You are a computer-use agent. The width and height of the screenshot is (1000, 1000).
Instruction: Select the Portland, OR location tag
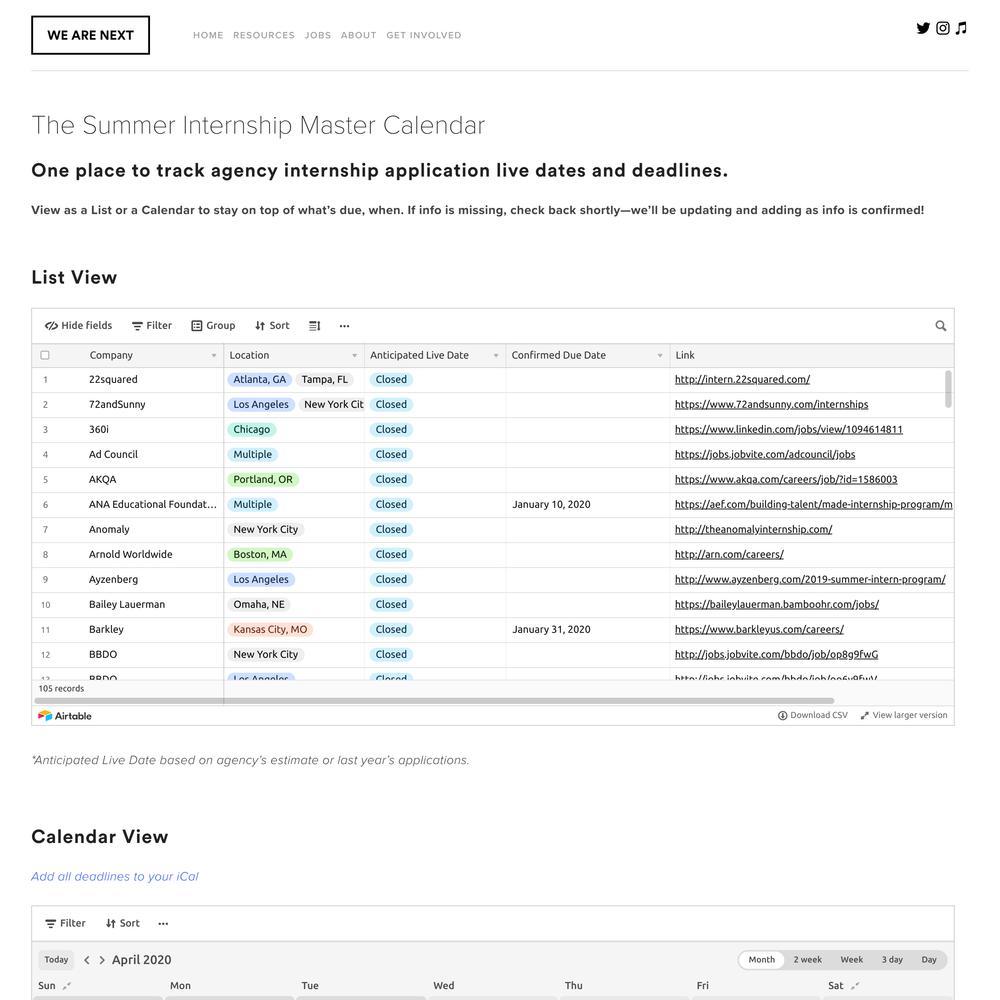263,480
